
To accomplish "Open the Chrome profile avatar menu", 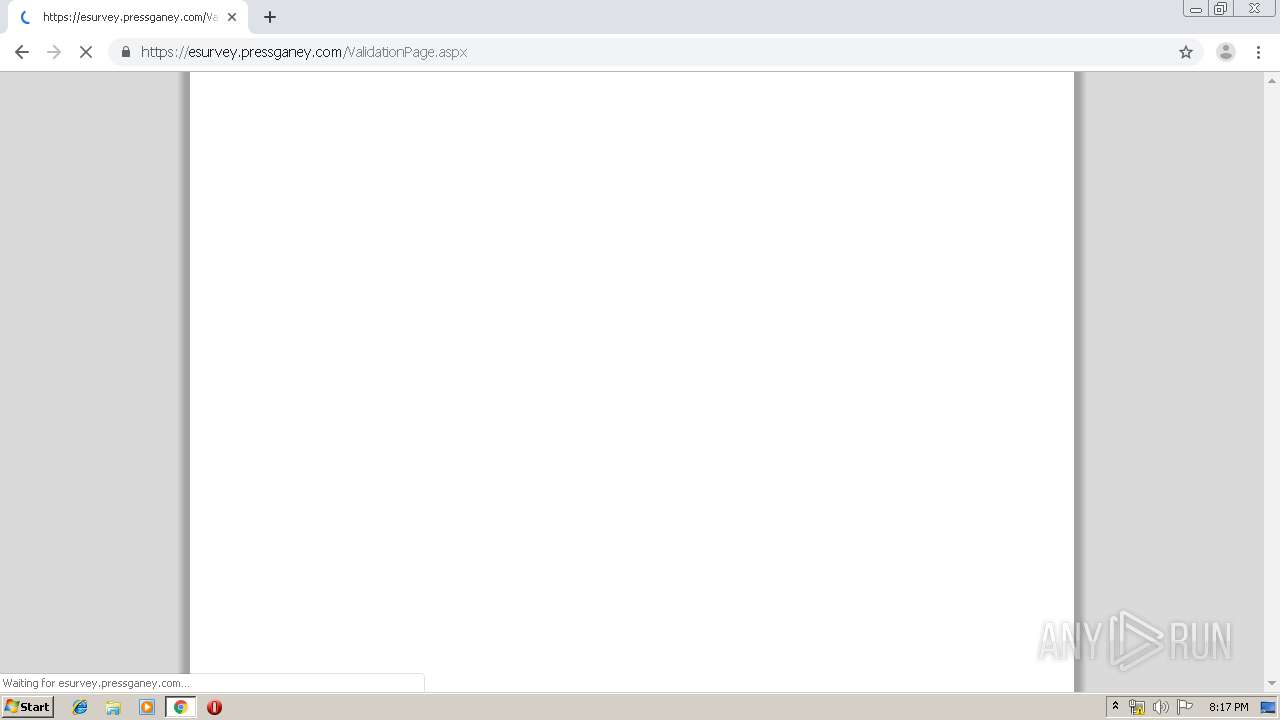I will click(x=1226, y=52).
